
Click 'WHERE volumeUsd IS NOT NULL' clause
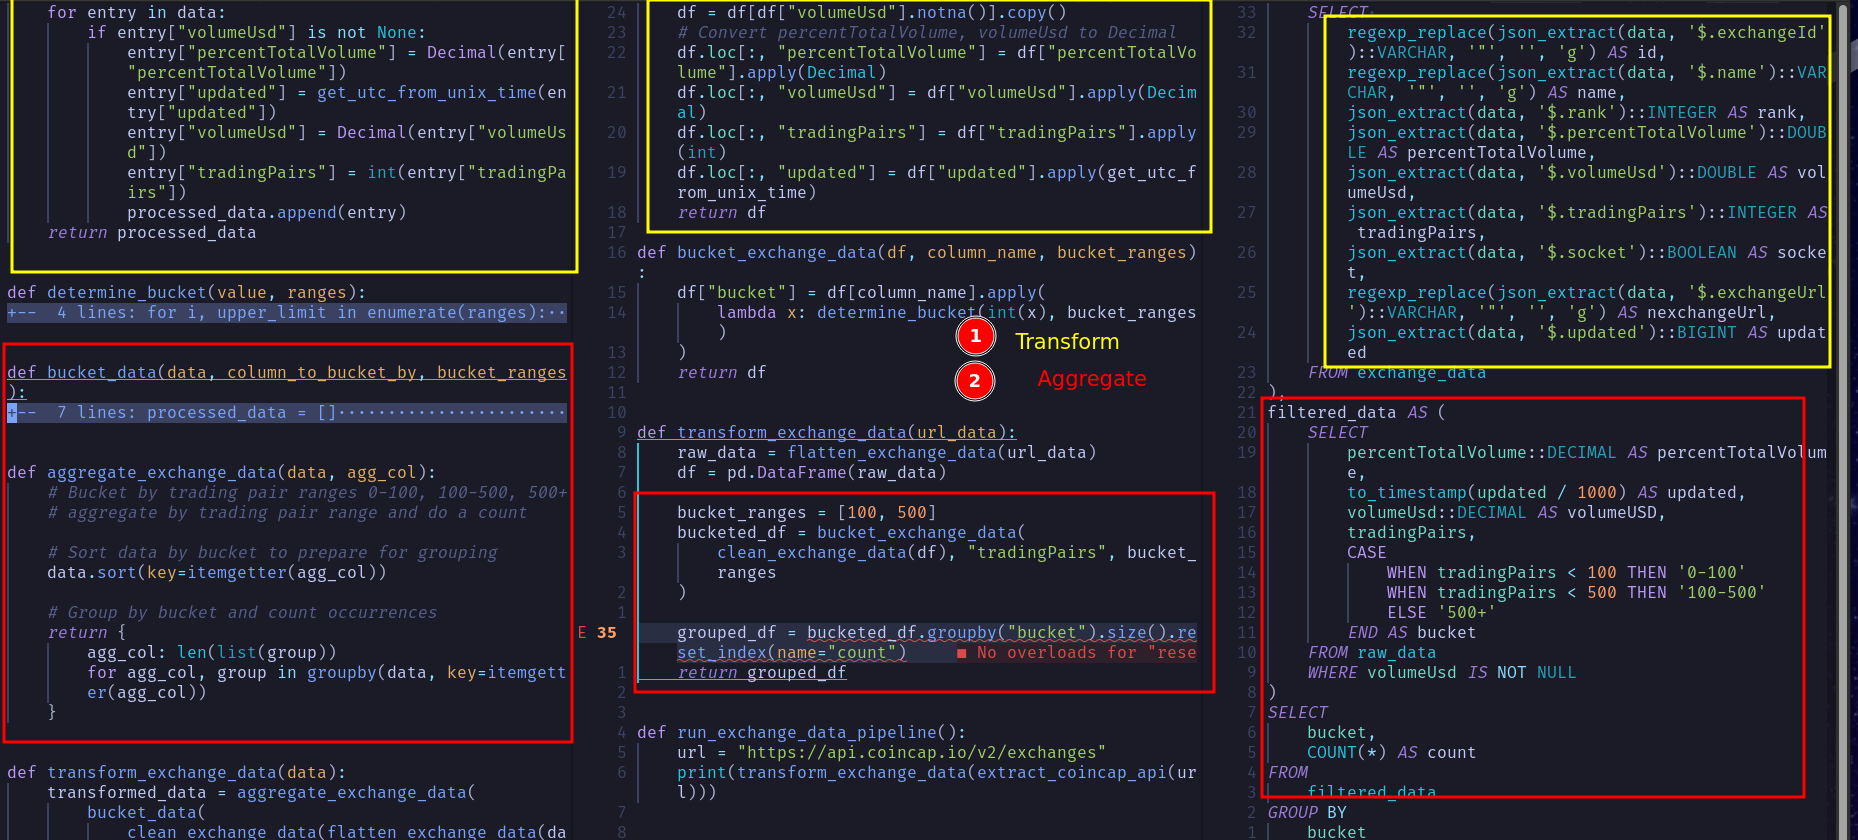coord(1441,673)
